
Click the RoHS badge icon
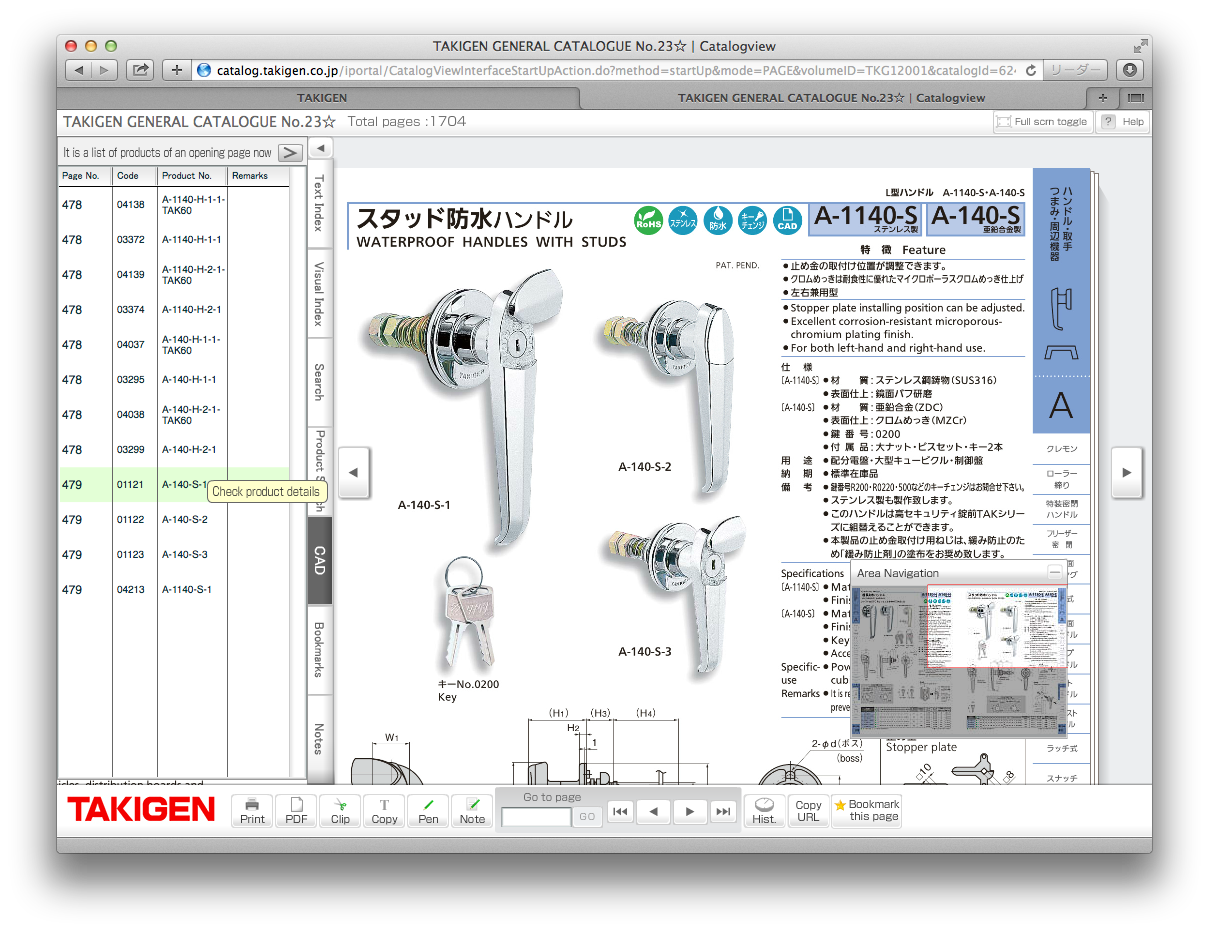(649, 221)
